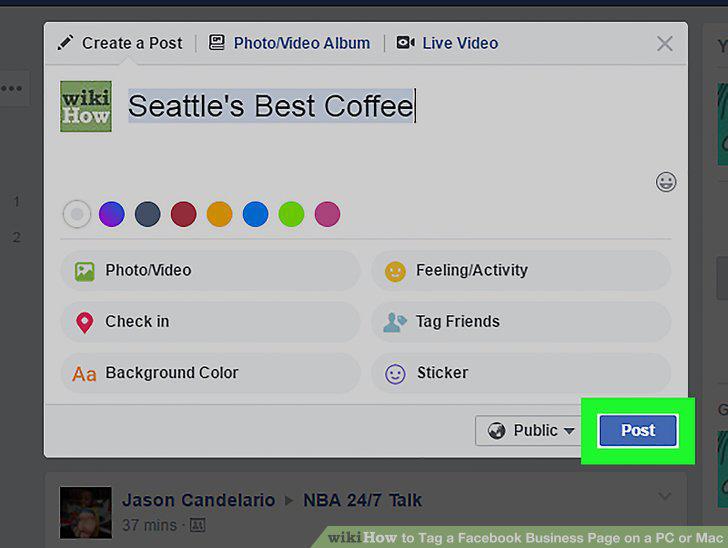Click the Live Video camera icon
This screenshot has width=728, height=548.
[405, 43]
